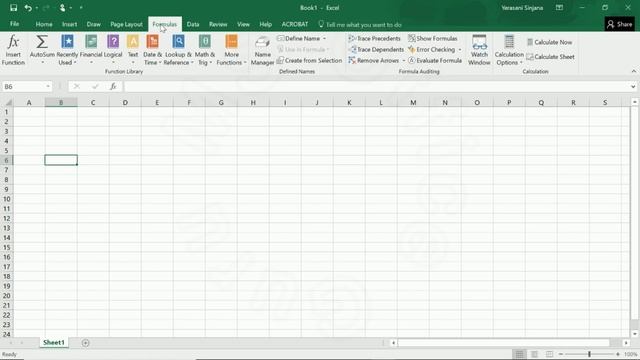Collapse the ribbon with the chevron
640x360 pixels.
[633, 71]
